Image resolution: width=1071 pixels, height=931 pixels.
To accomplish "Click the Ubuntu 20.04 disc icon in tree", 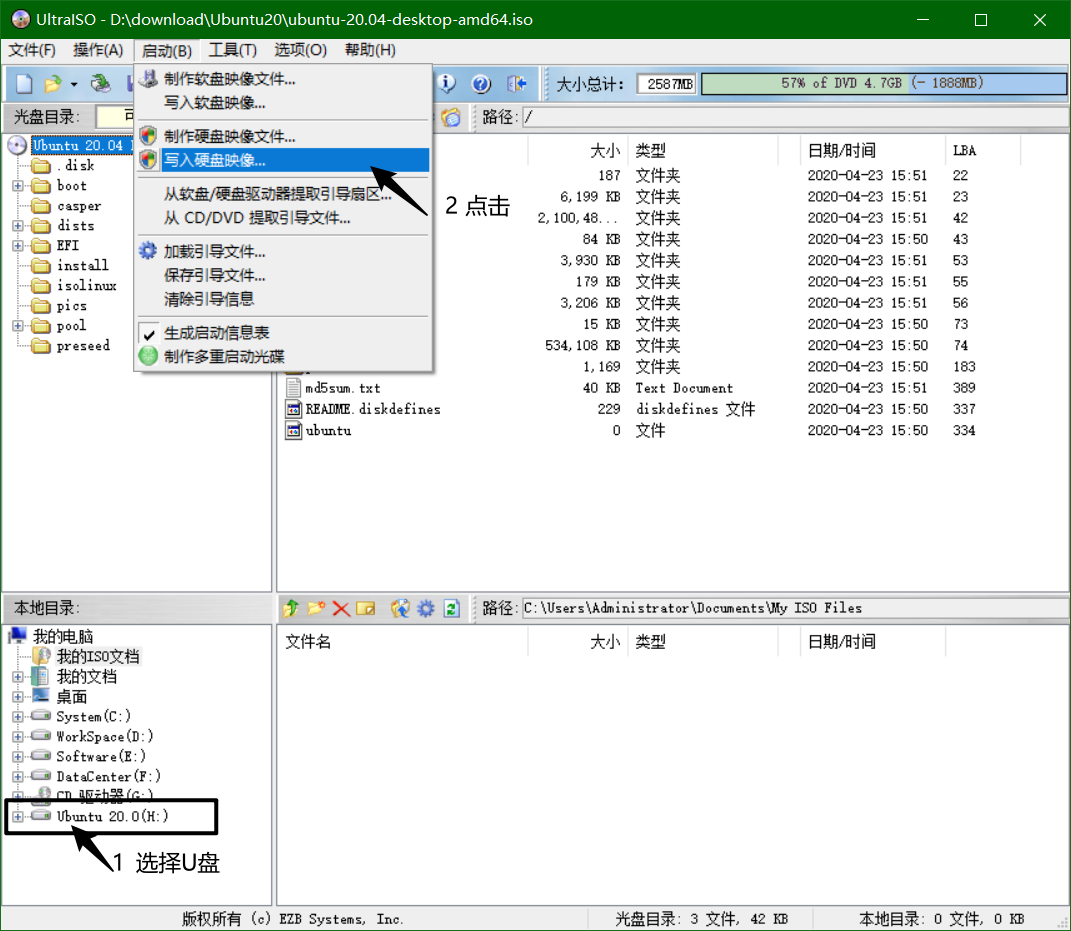I will tap(17, 145).
